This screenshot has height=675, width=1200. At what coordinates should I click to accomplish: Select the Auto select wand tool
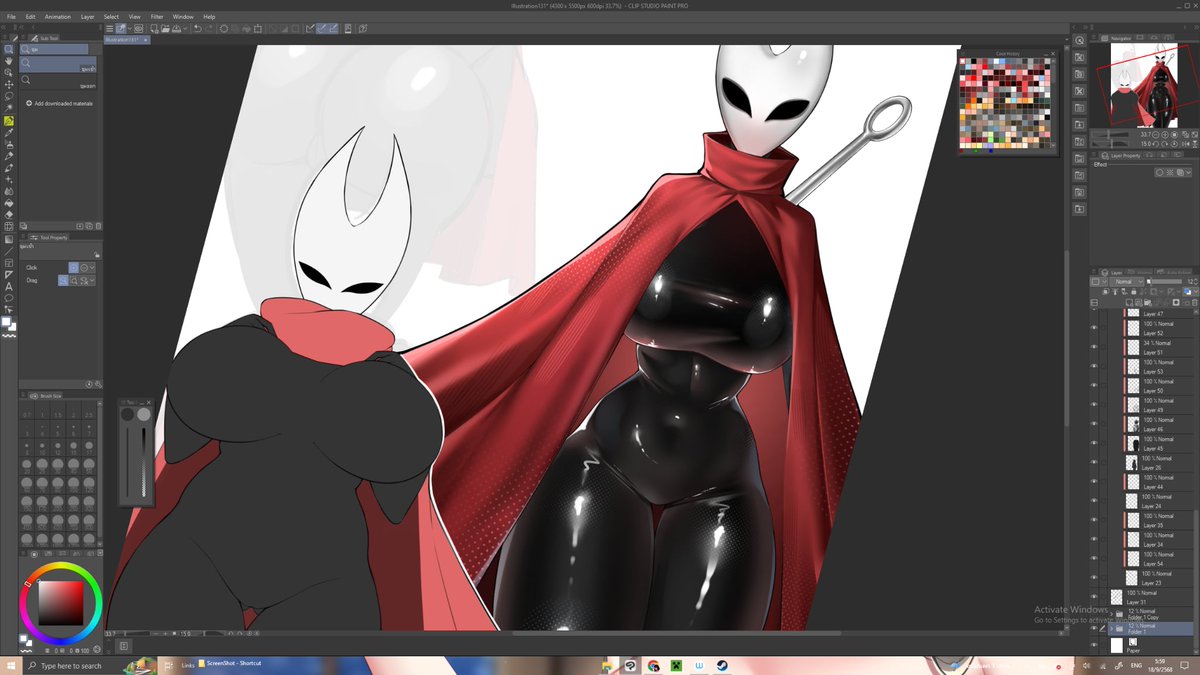click(x=9, y=109)
